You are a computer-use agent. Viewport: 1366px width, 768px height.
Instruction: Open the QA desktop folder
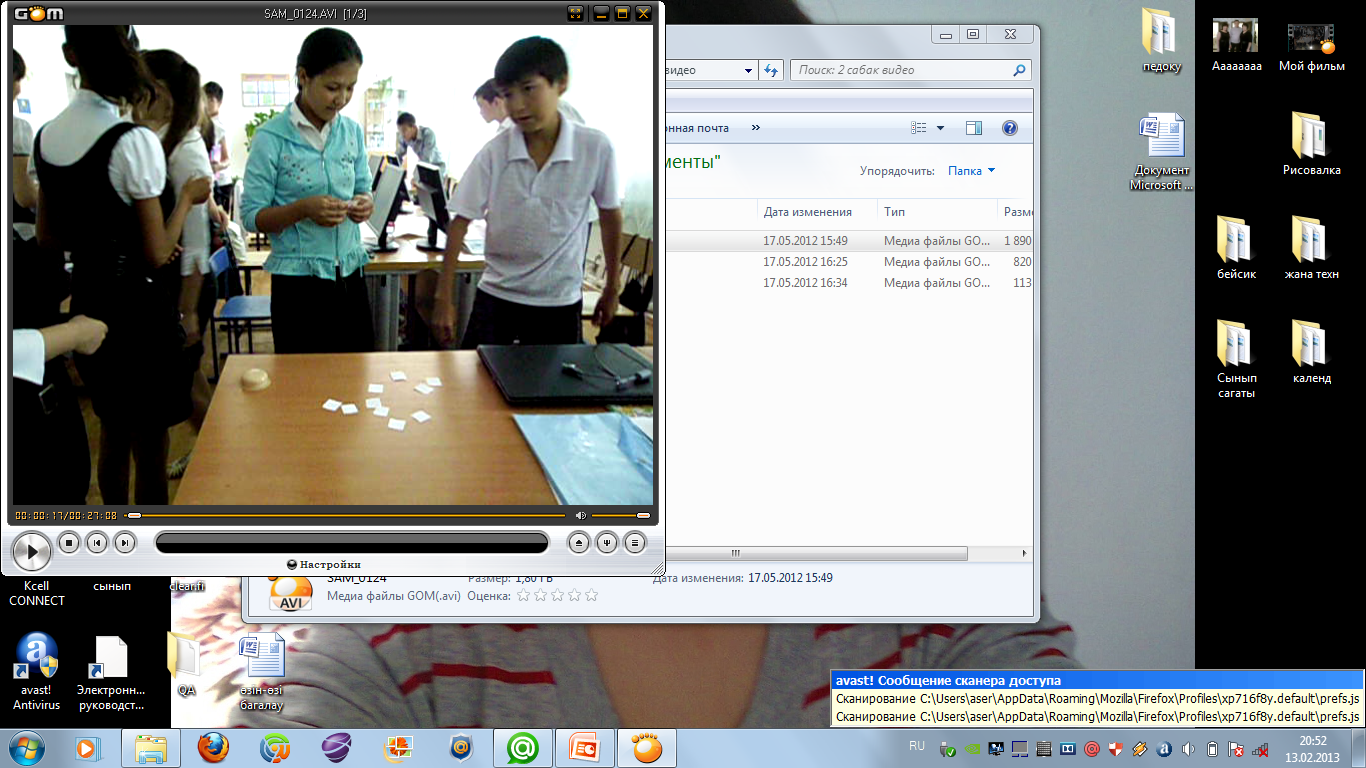click(x=185, y=662)
